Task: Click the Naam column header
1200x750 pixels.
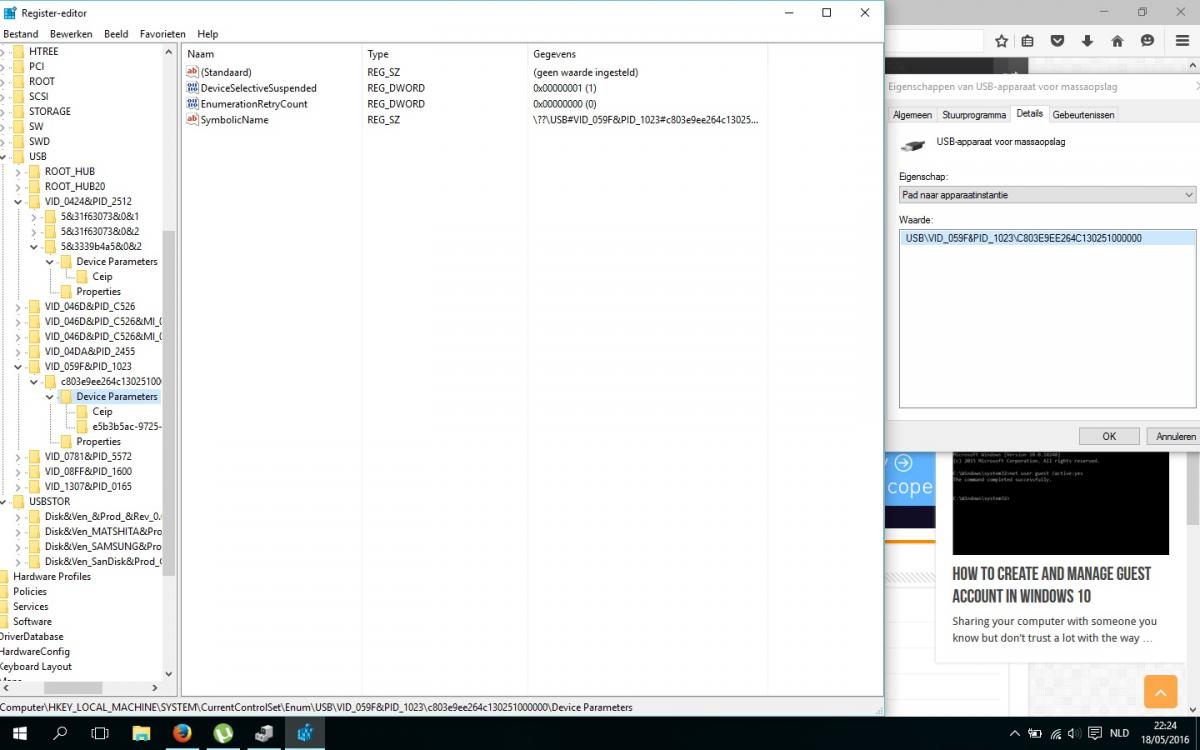Action: (272, 54)
